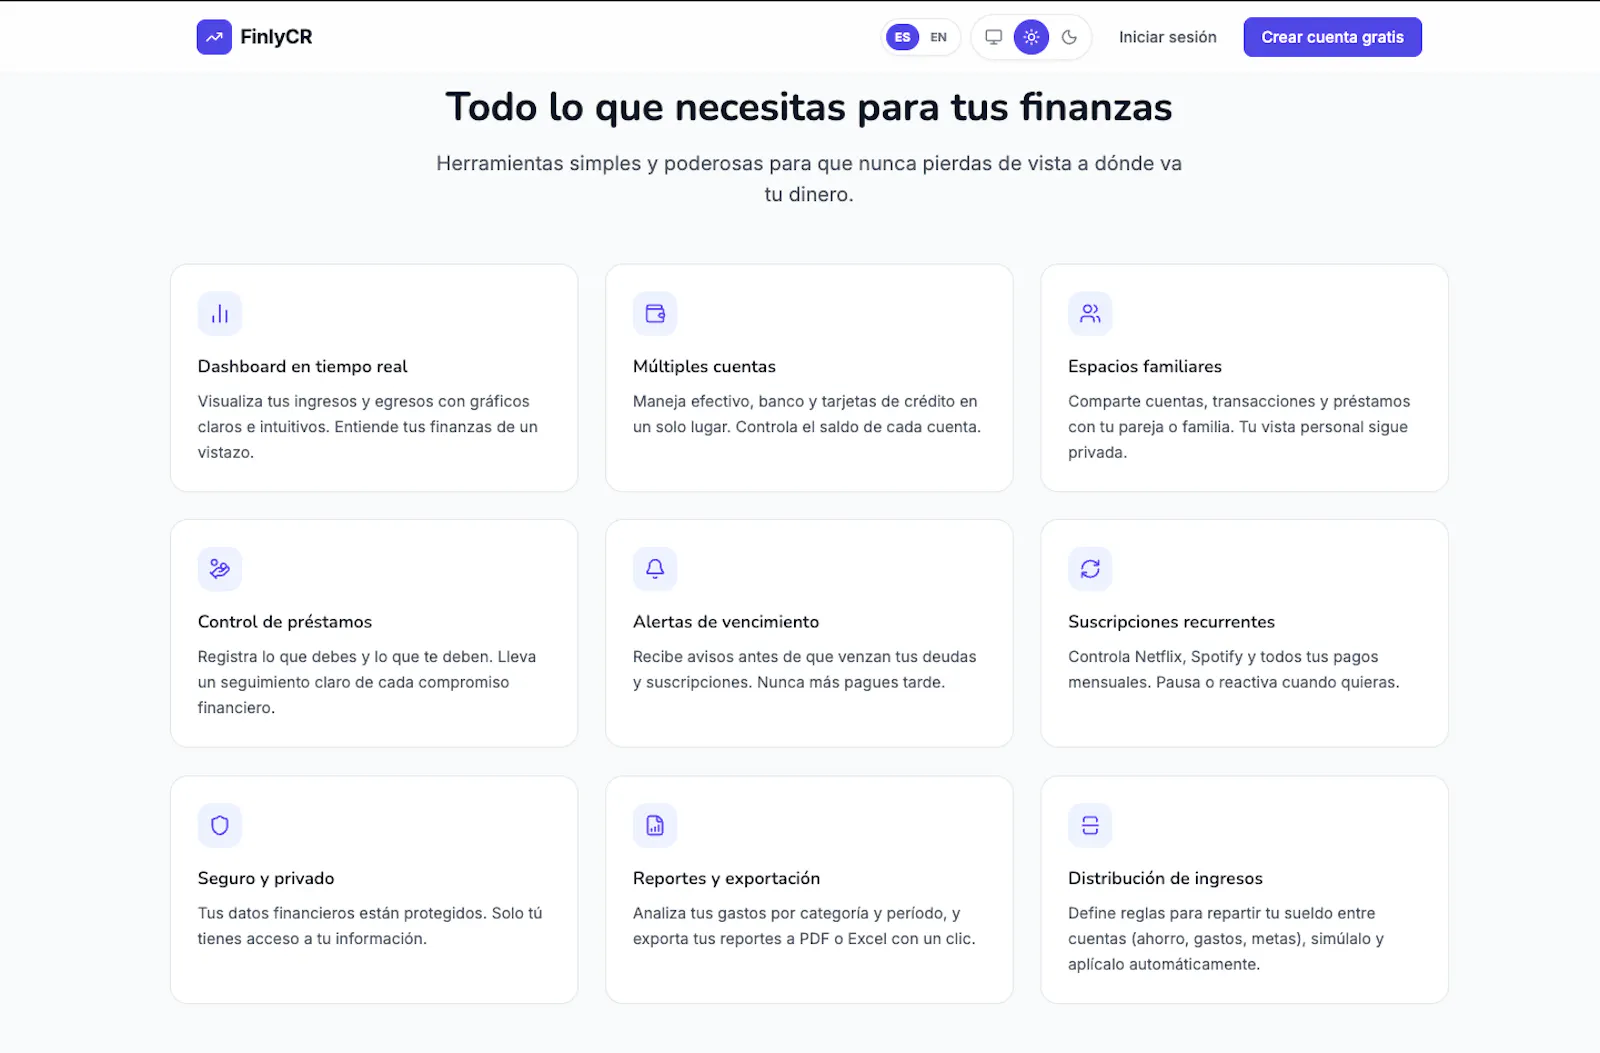
Task: Click description 'Tus datos financieros están protegidos'
Action: pos(370,926)
